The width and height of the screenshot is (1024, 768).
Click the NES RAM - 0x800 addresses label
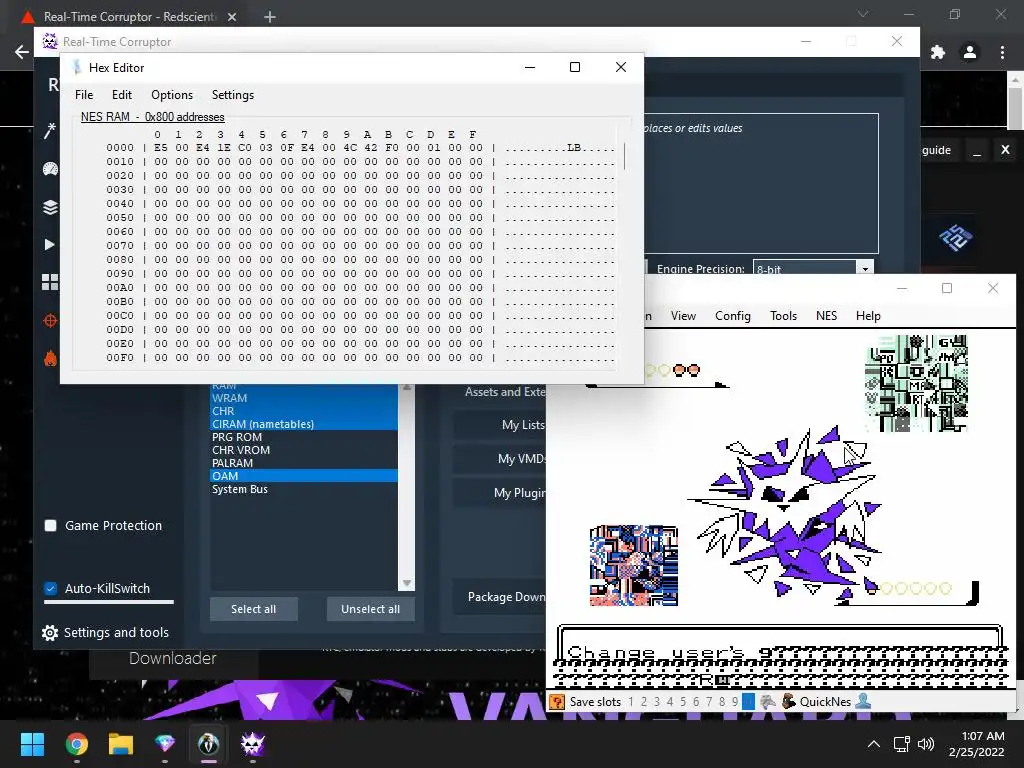click(153, 117)
